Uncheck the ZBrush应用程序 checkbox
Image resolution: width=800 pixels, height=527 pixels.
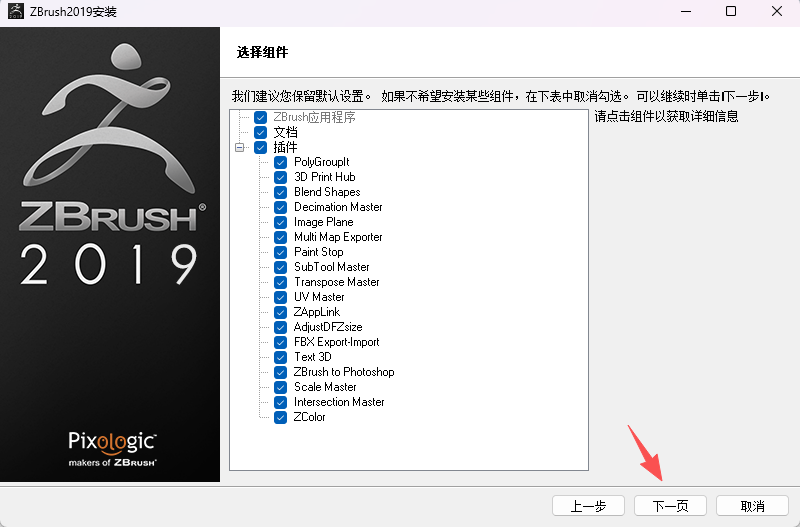pyautogui.click(x=260, y=117)
